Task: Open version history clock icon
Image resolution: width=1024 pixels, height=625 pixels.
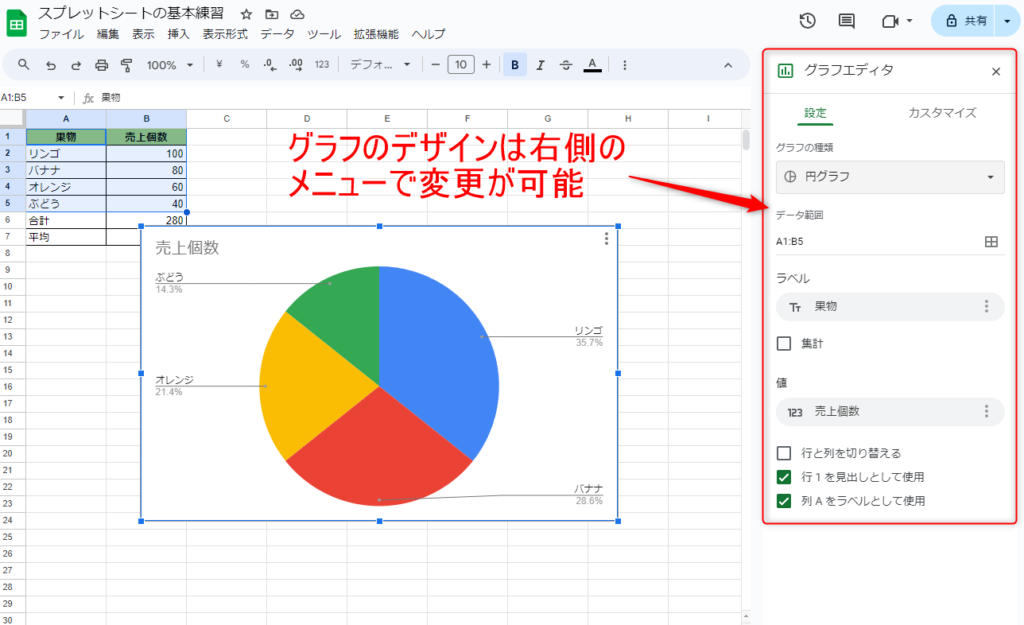Action: [808, 21]
